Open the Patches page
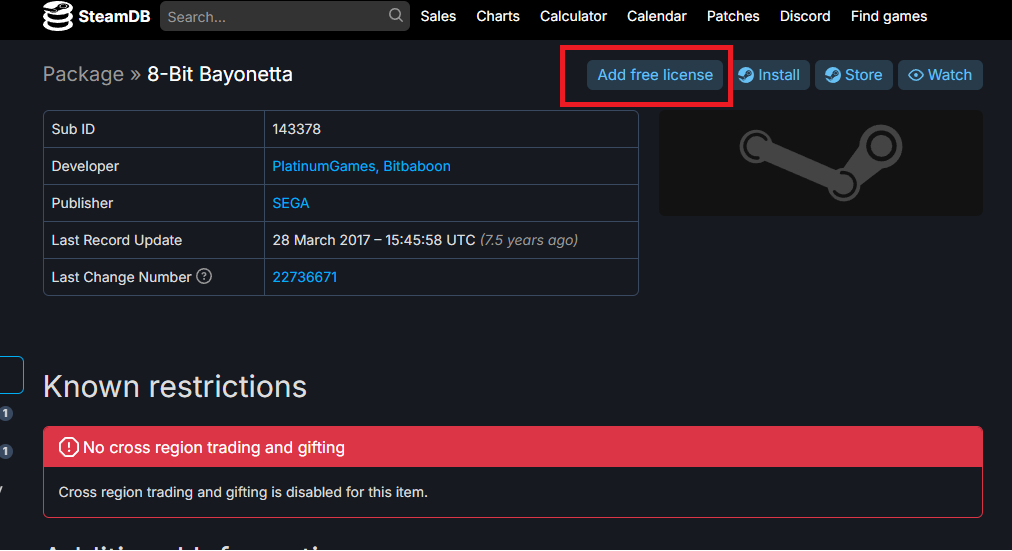 coord(733,16)
